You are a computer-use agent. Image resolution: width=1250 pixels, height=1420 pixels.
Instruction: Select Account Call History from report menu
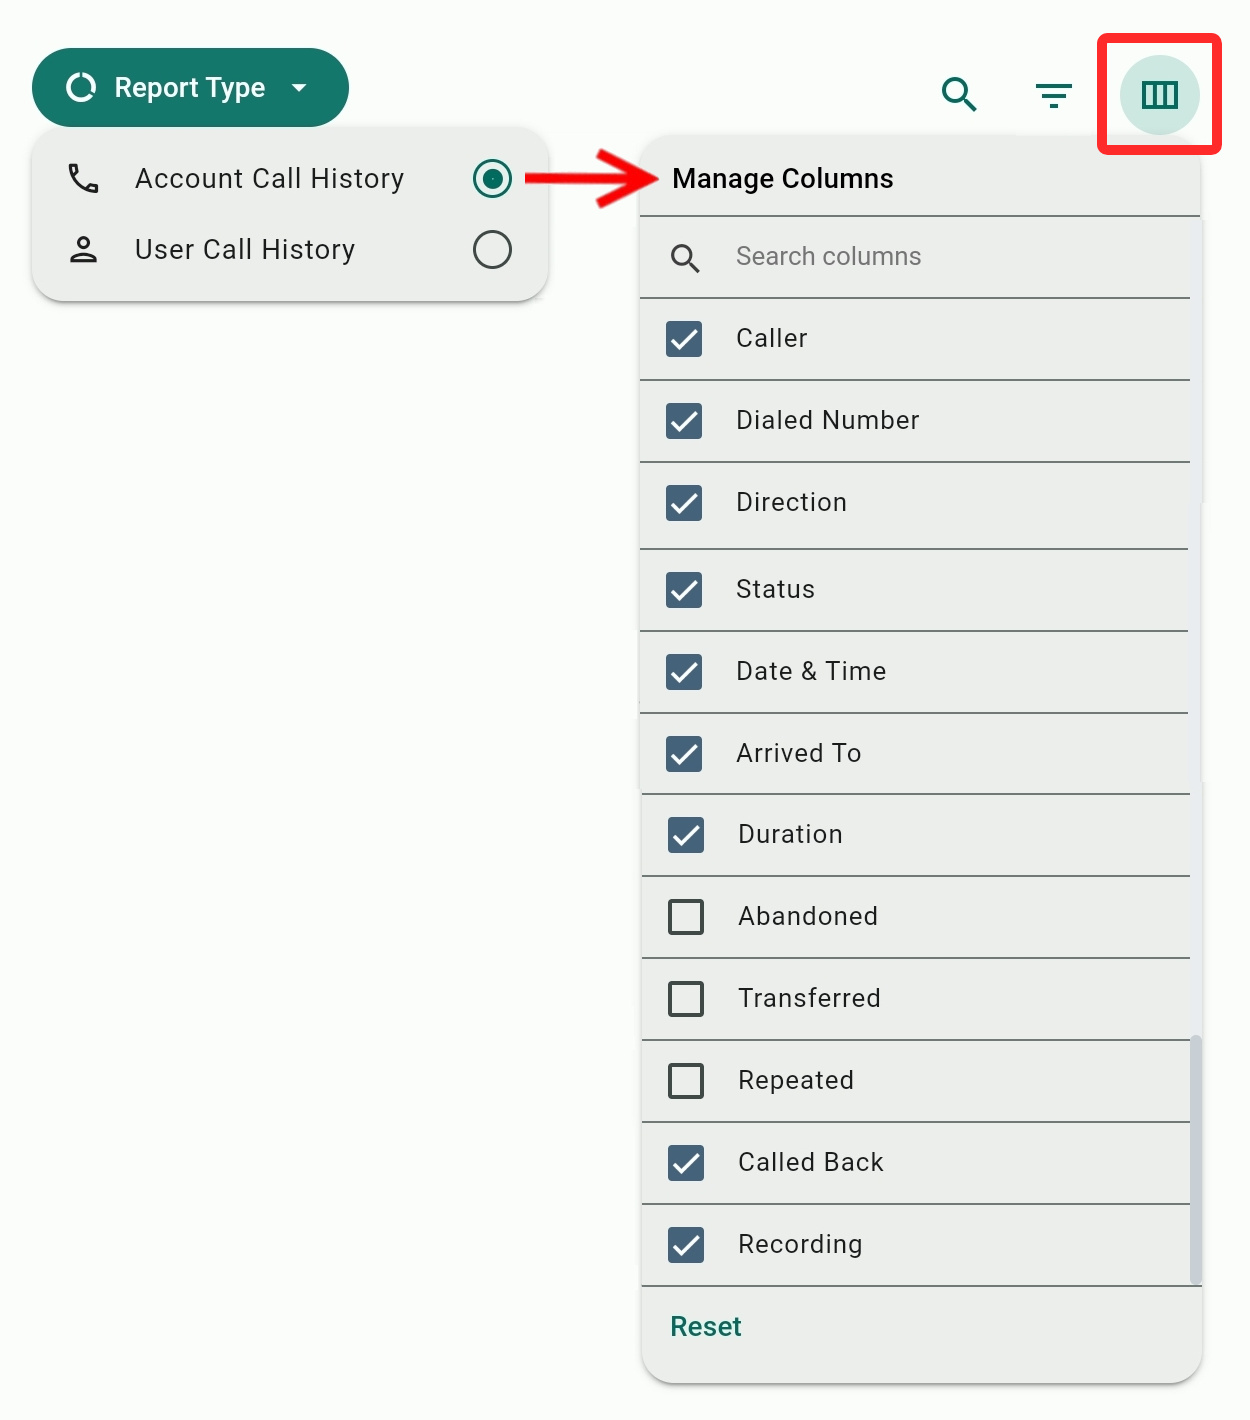pos(269,179)
